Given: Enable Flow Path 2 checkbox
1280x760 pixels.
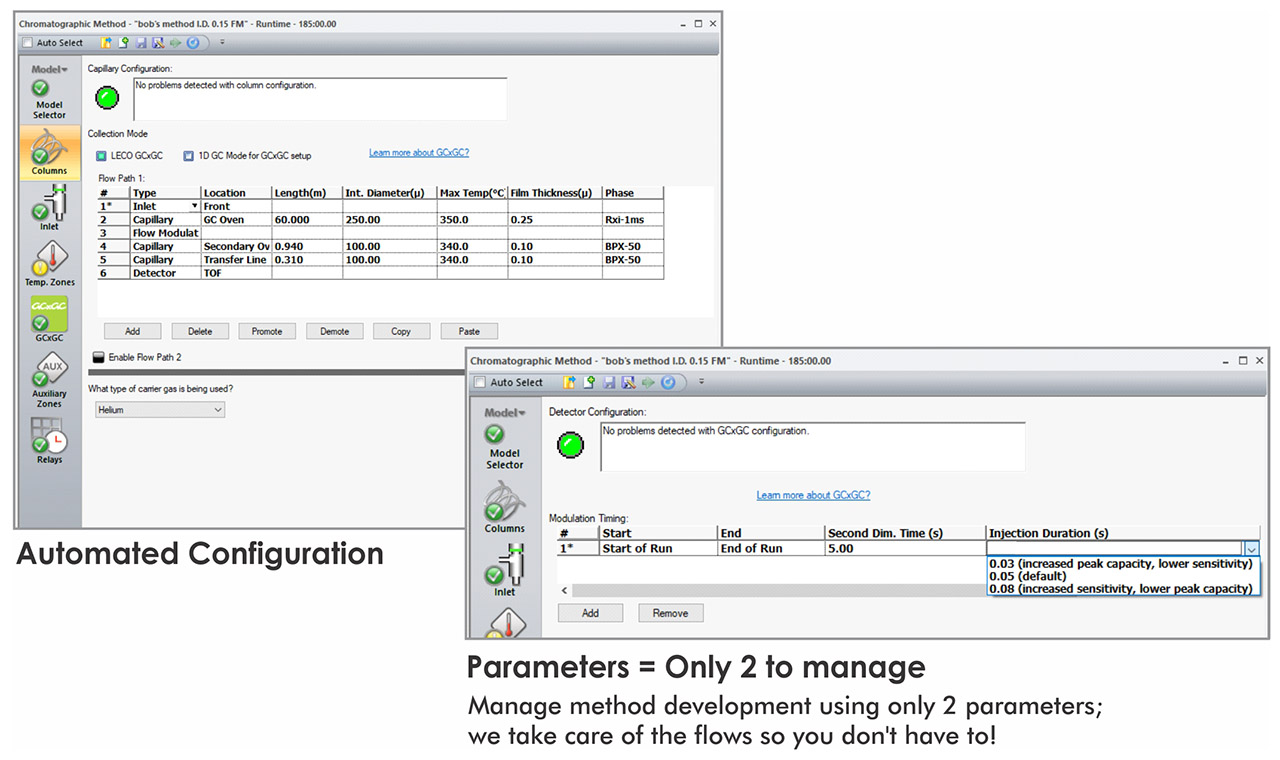Looking at the screenshot, I should point(98,357).
